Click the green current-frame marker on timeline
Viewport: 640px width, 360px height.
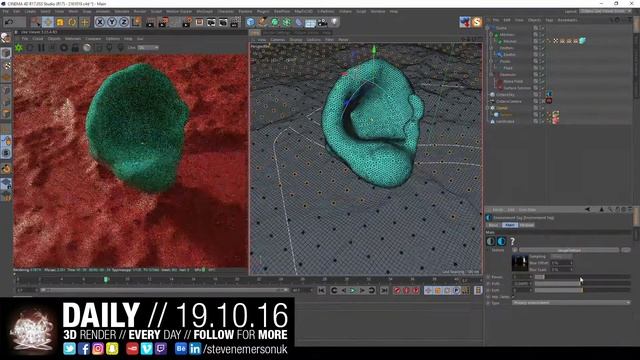click(x=106, y=280)
